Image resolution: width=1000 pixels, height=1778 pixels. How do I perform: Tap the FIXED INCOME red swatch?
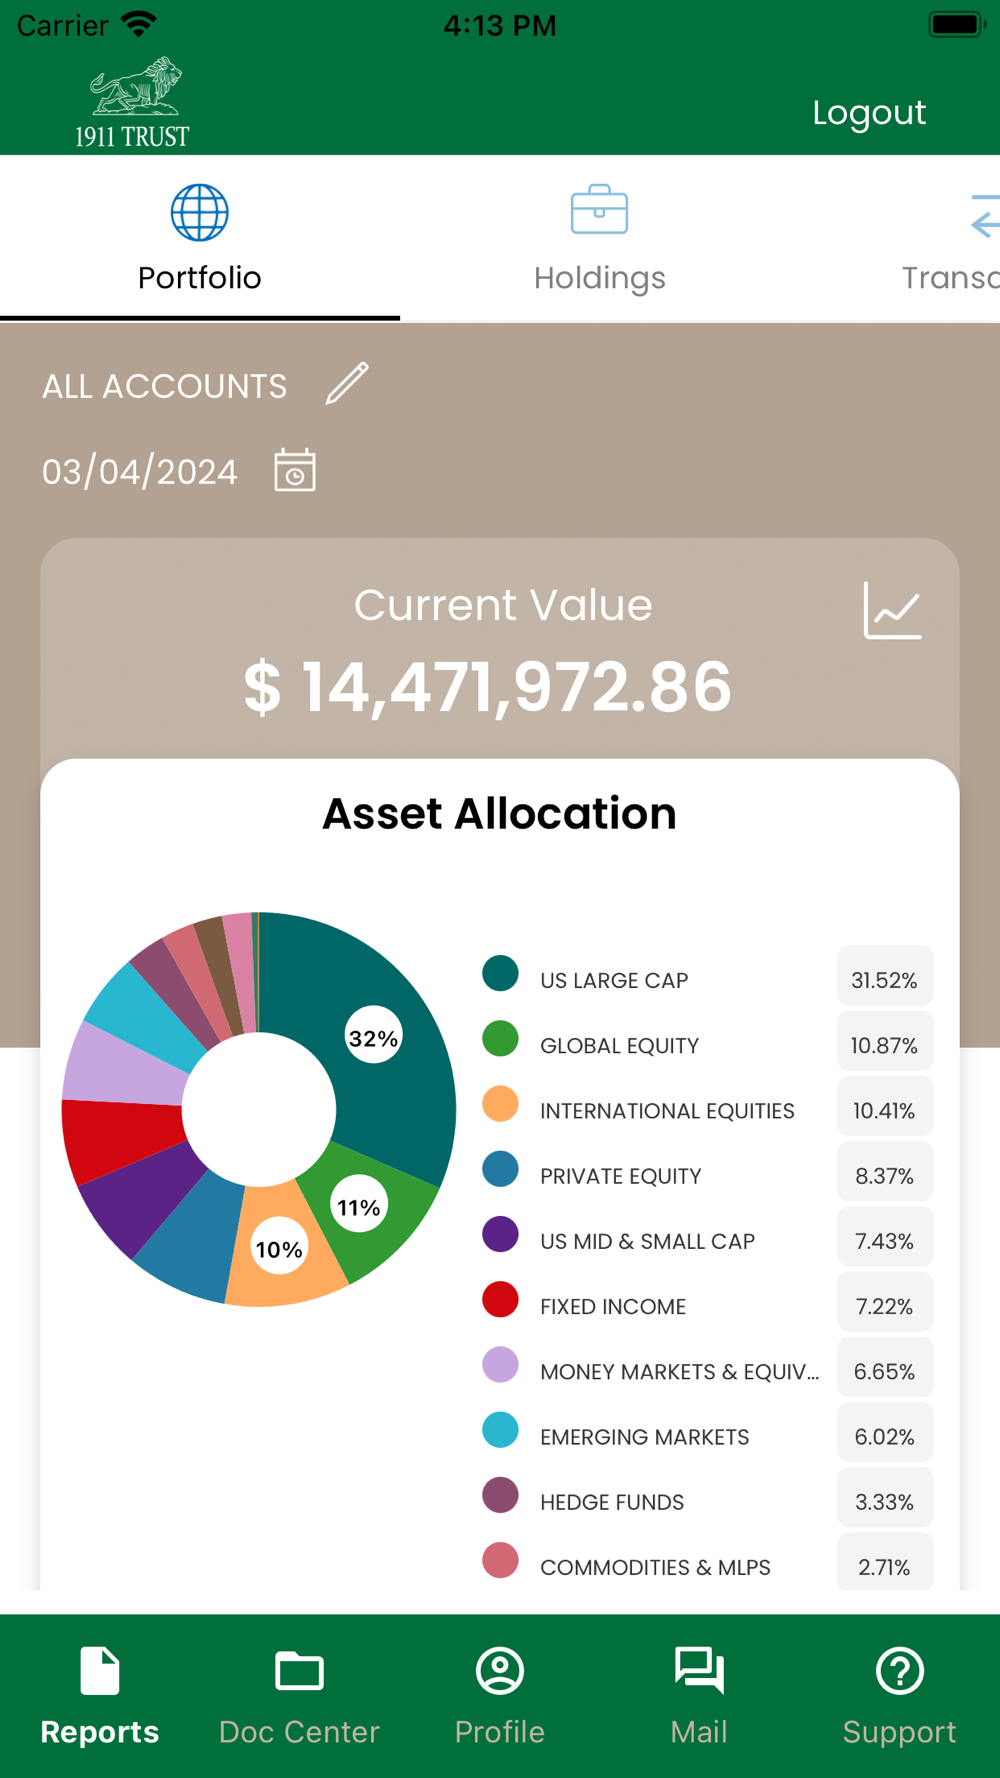click(500, 1299)
